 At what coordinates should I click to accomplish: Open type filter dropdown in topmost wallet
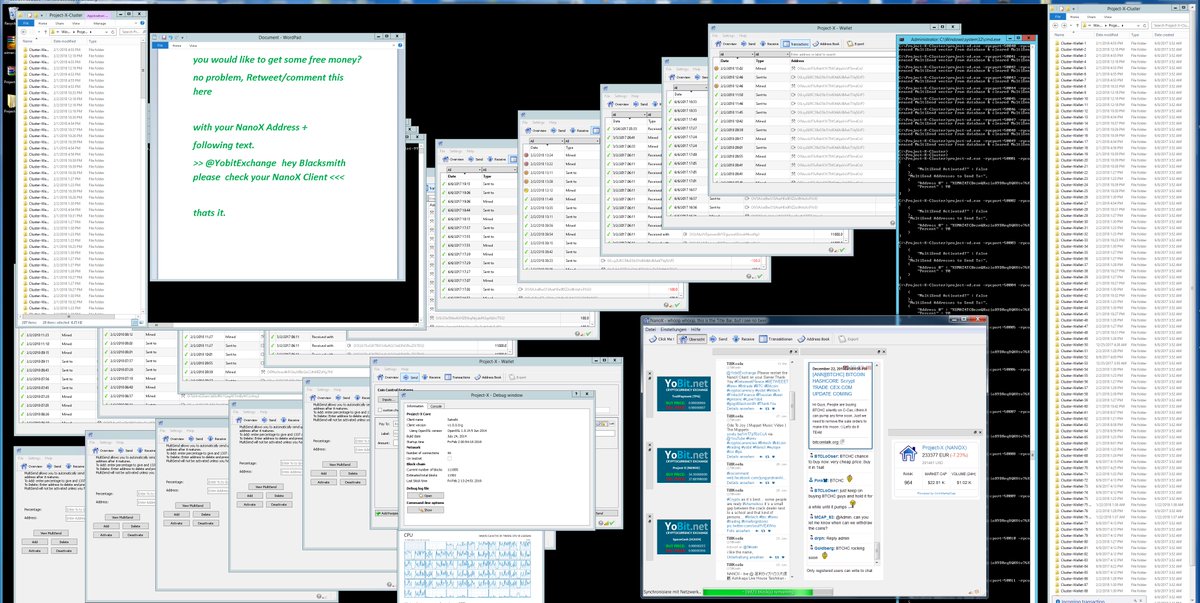point(772,54)
